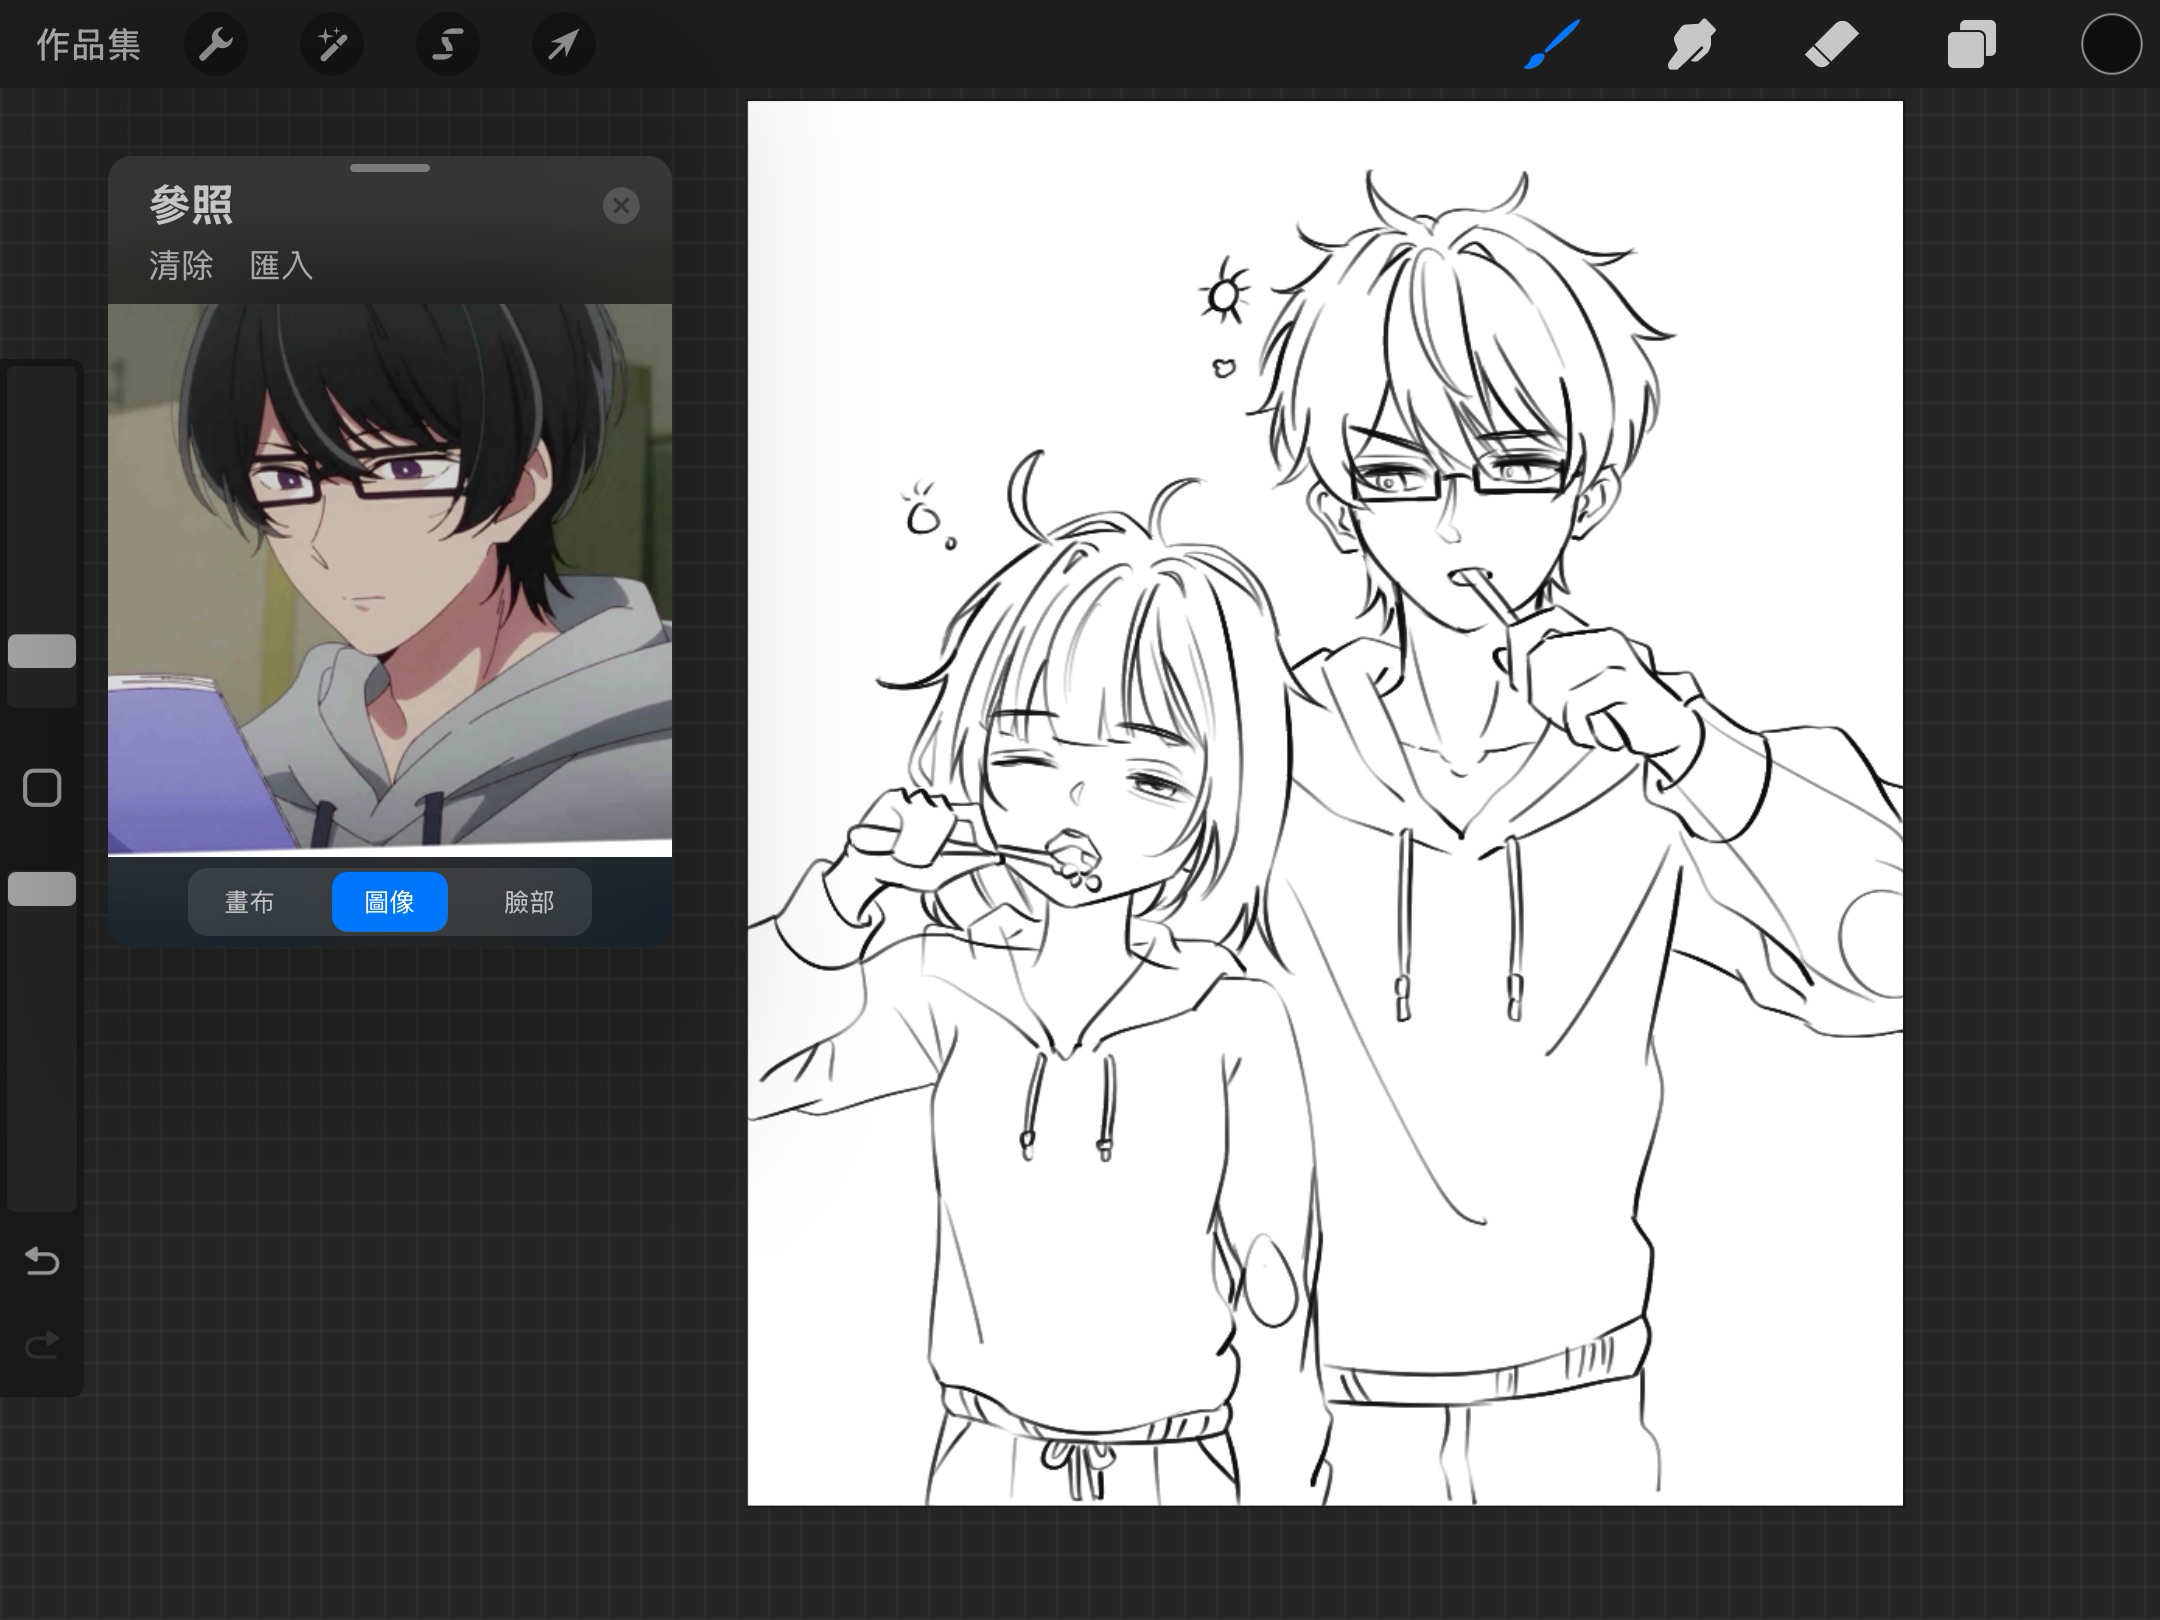Select the 圖像 reference tab
2160x1620 pixels.
389,902
